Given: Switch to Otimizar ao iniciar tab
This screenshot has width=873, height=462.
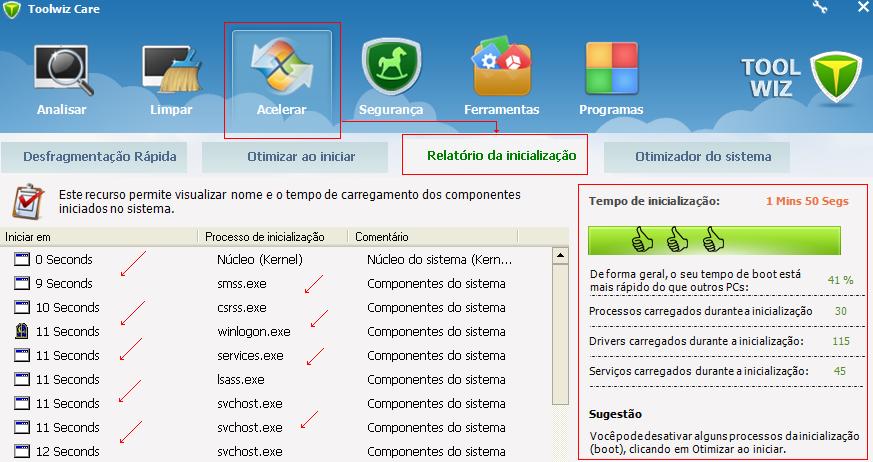Looking at the screenshot, I should pyautogui.click(x=295, y=157).
